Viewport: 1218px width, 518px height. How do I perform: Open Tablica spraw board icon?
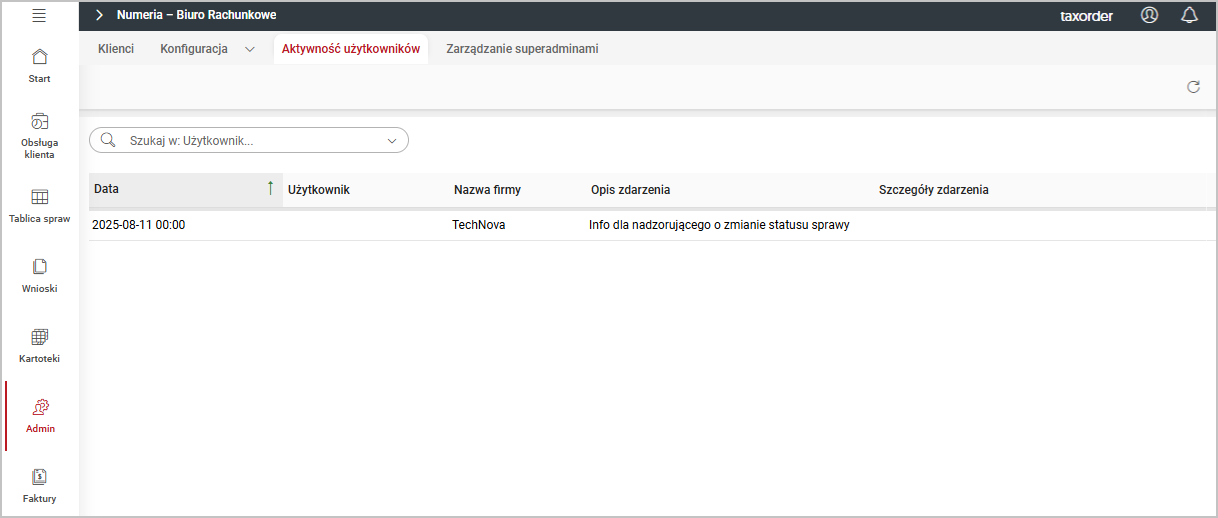click(39, 197)
